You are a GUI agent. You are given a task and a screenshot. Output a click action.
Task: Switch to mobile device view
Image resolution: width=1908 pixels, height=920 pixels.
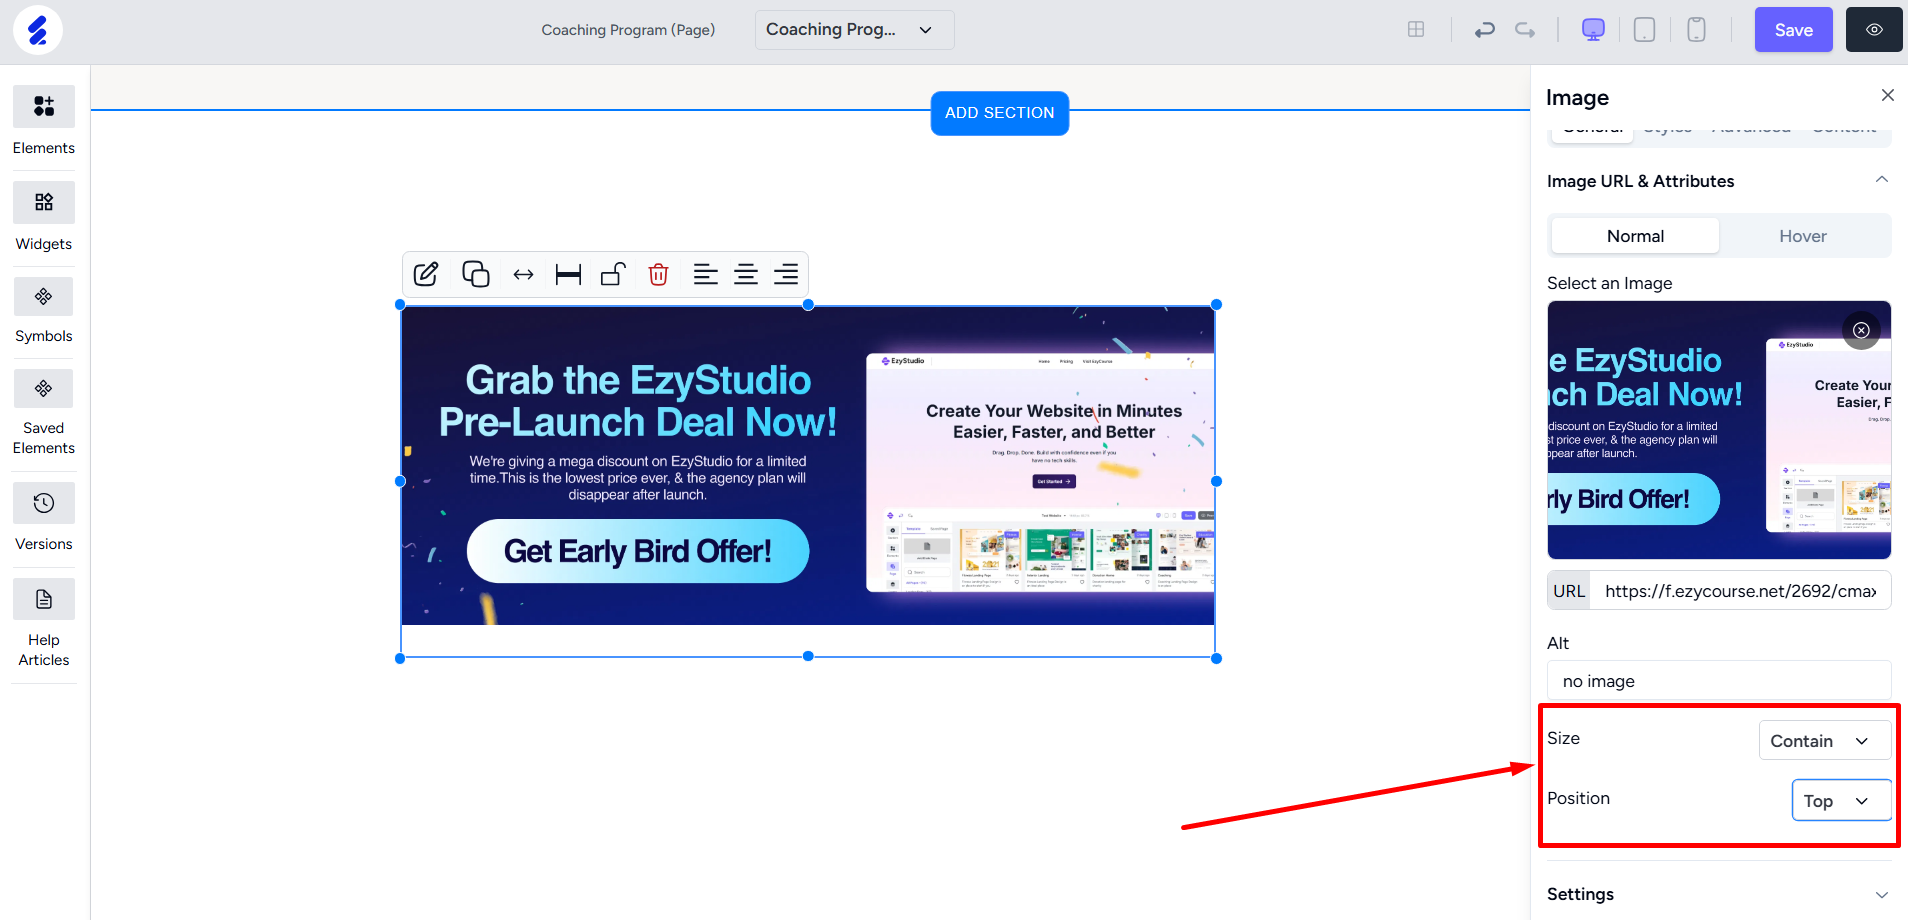pos(1696,29)
